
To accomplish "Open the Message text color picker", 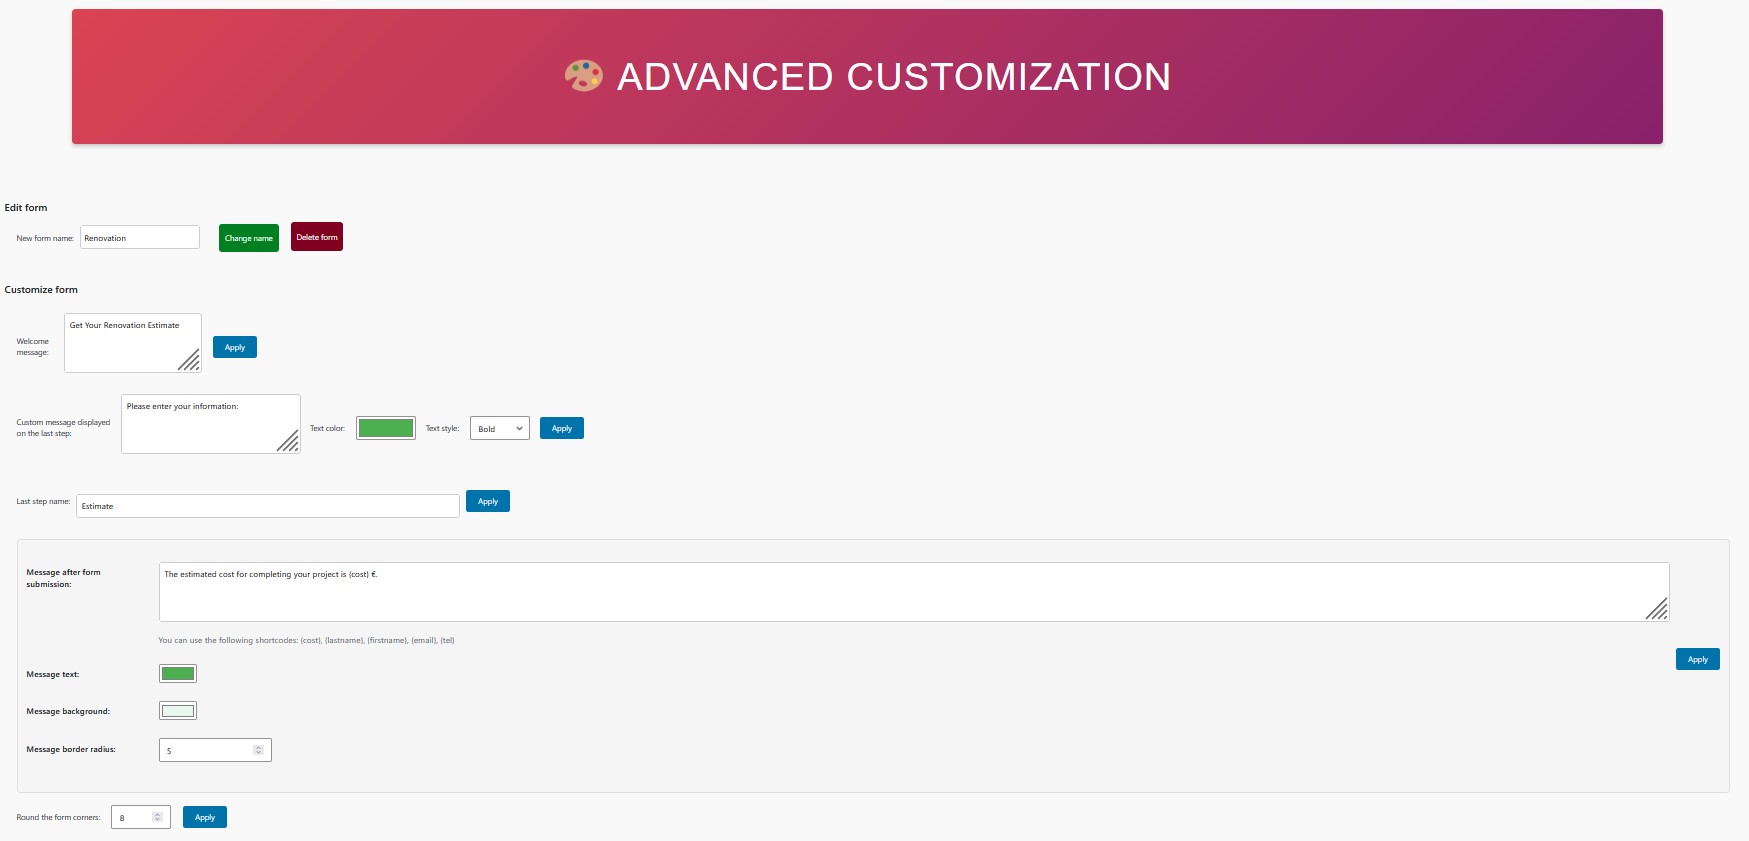I will tap(178, 674).
